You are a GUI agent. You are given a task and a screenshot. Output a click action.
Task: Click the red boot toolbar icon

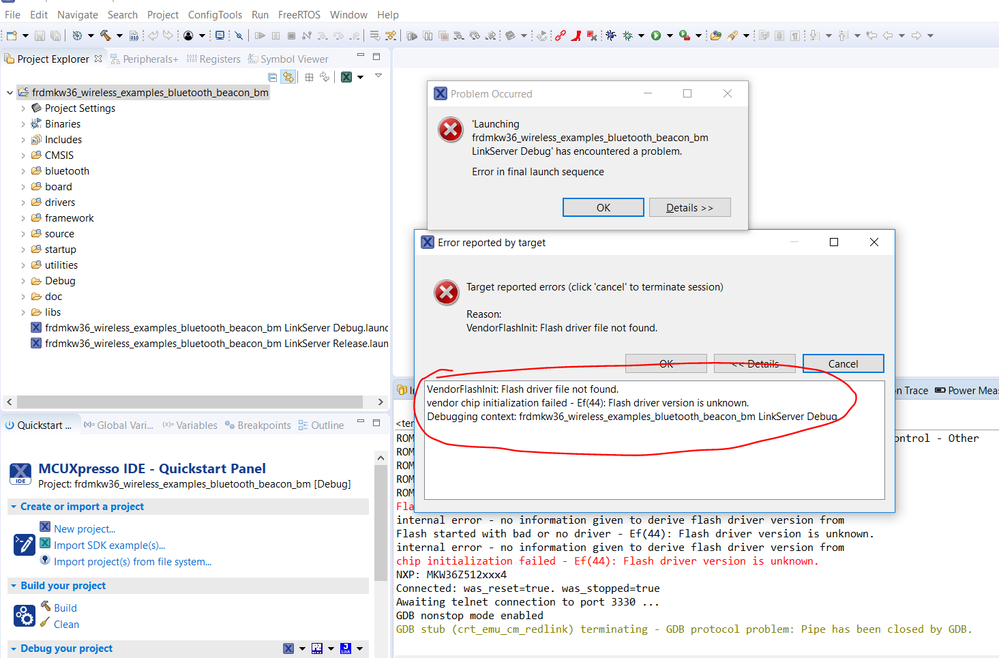[x=576, y=36]
